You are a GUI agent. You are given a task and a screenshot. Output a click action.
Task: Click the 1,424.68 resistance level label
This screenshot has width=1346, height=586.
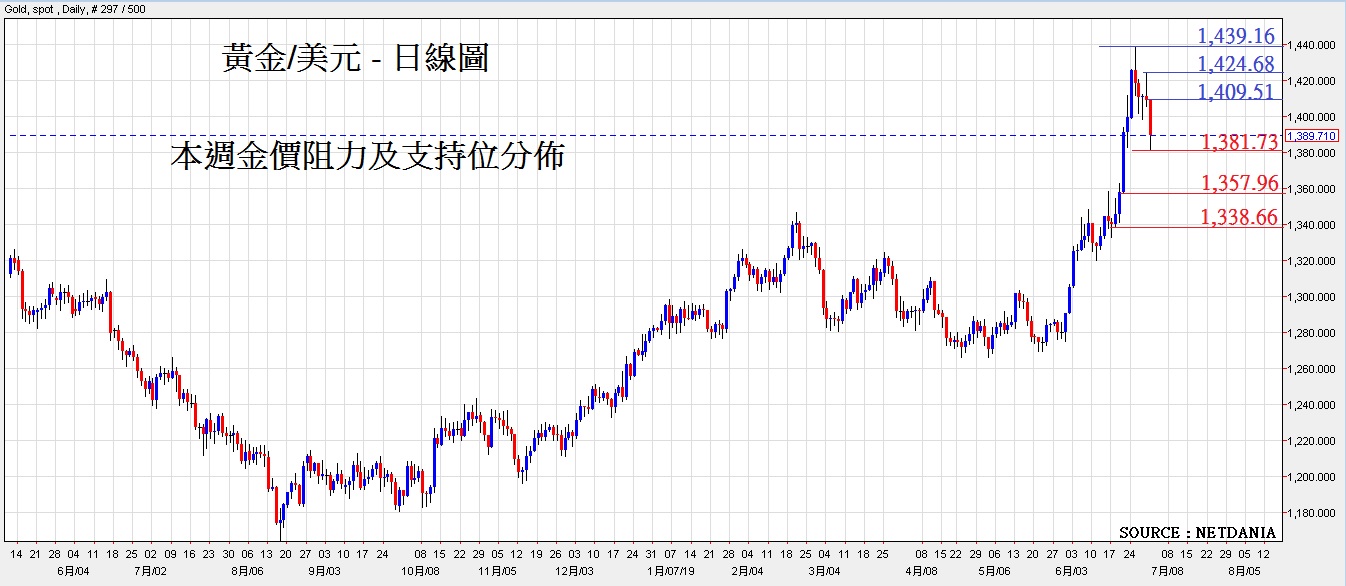point(1236,64)
